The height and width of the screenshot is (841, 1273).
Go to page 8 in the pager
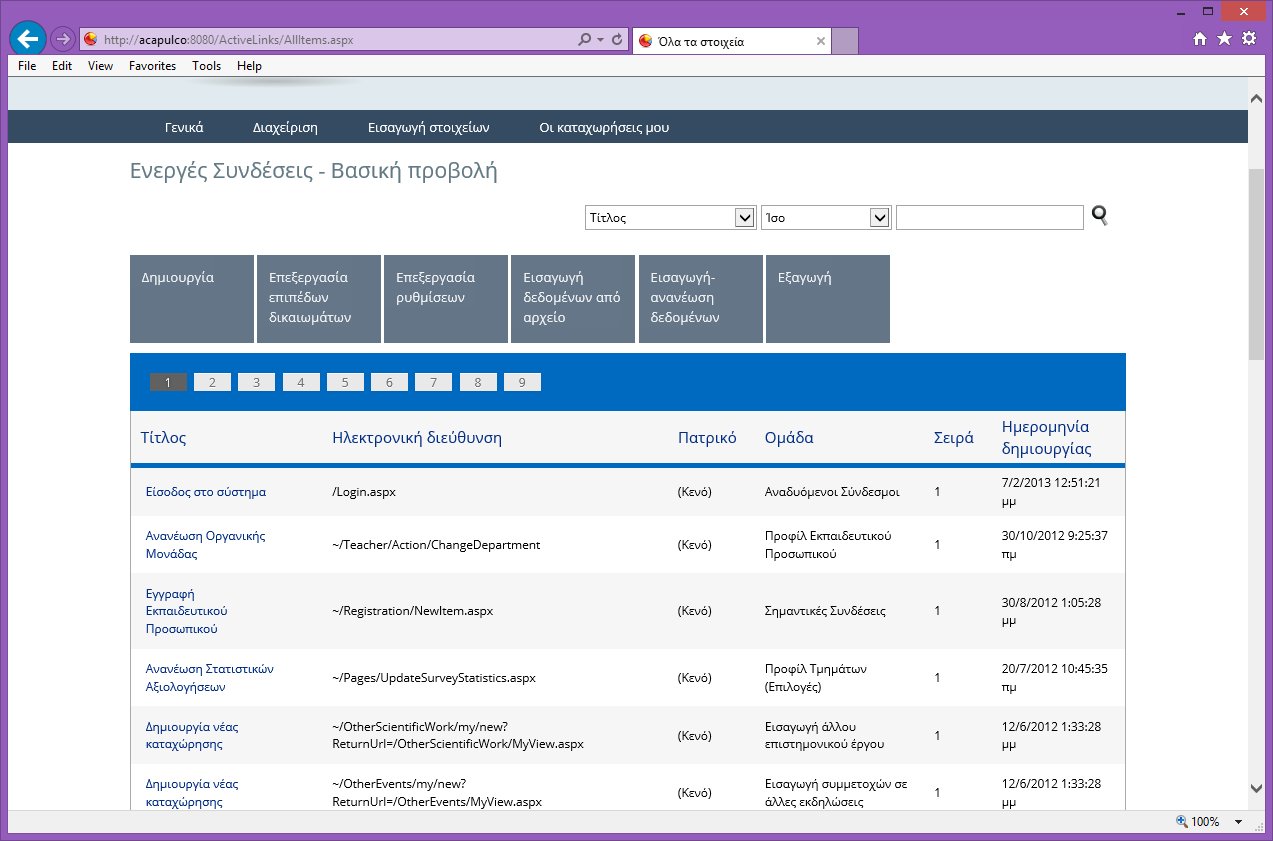478,382
